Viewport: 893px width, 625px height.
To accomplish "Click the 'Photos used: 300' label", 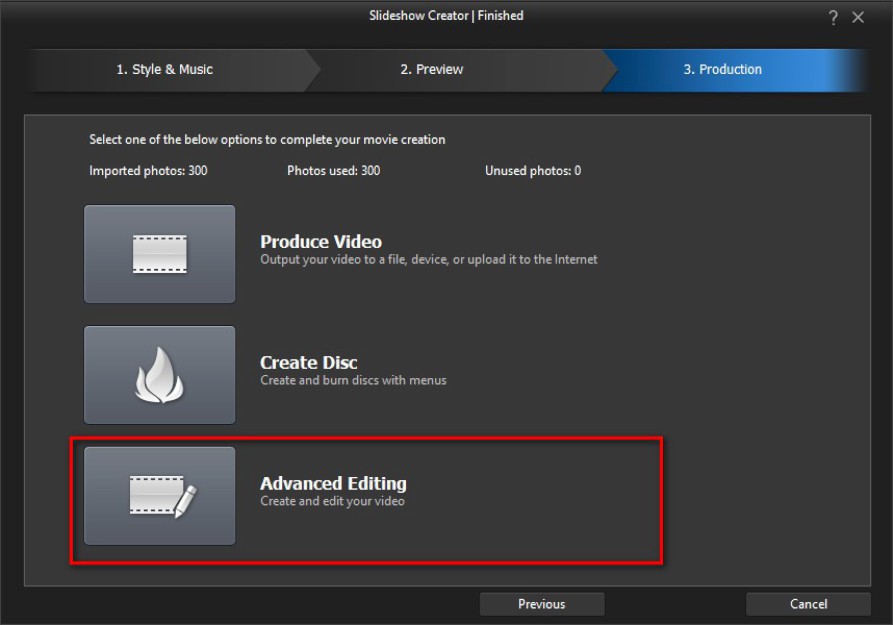I will click(x=333, y=170).
